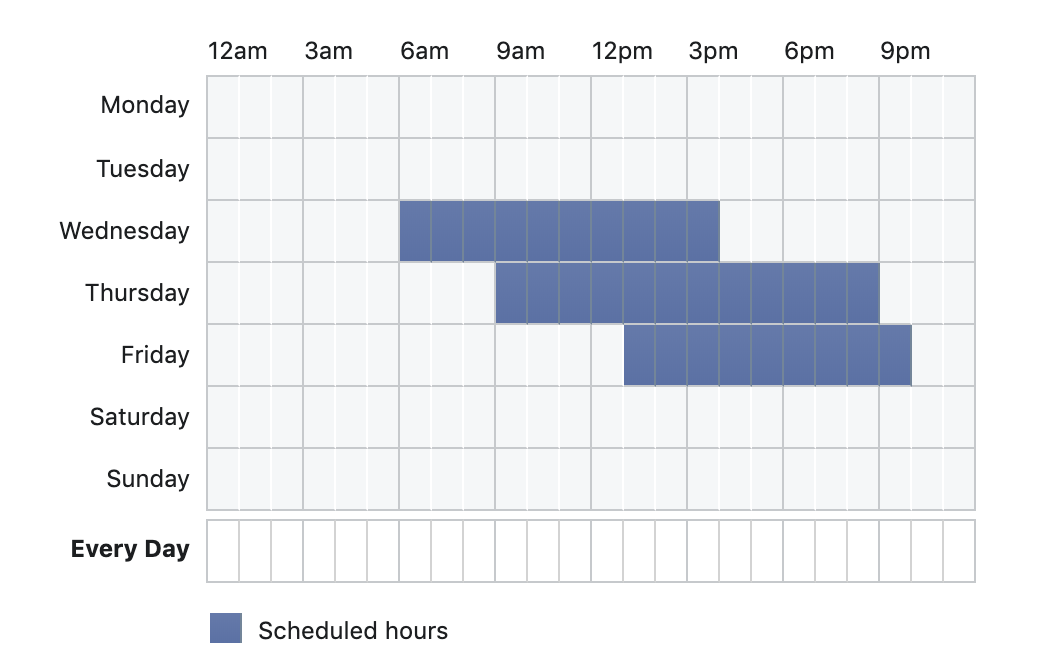Viewport: 1058px width, 664px height.
Task: Toggle the Every Day 9pm cell
Action: 895,550
